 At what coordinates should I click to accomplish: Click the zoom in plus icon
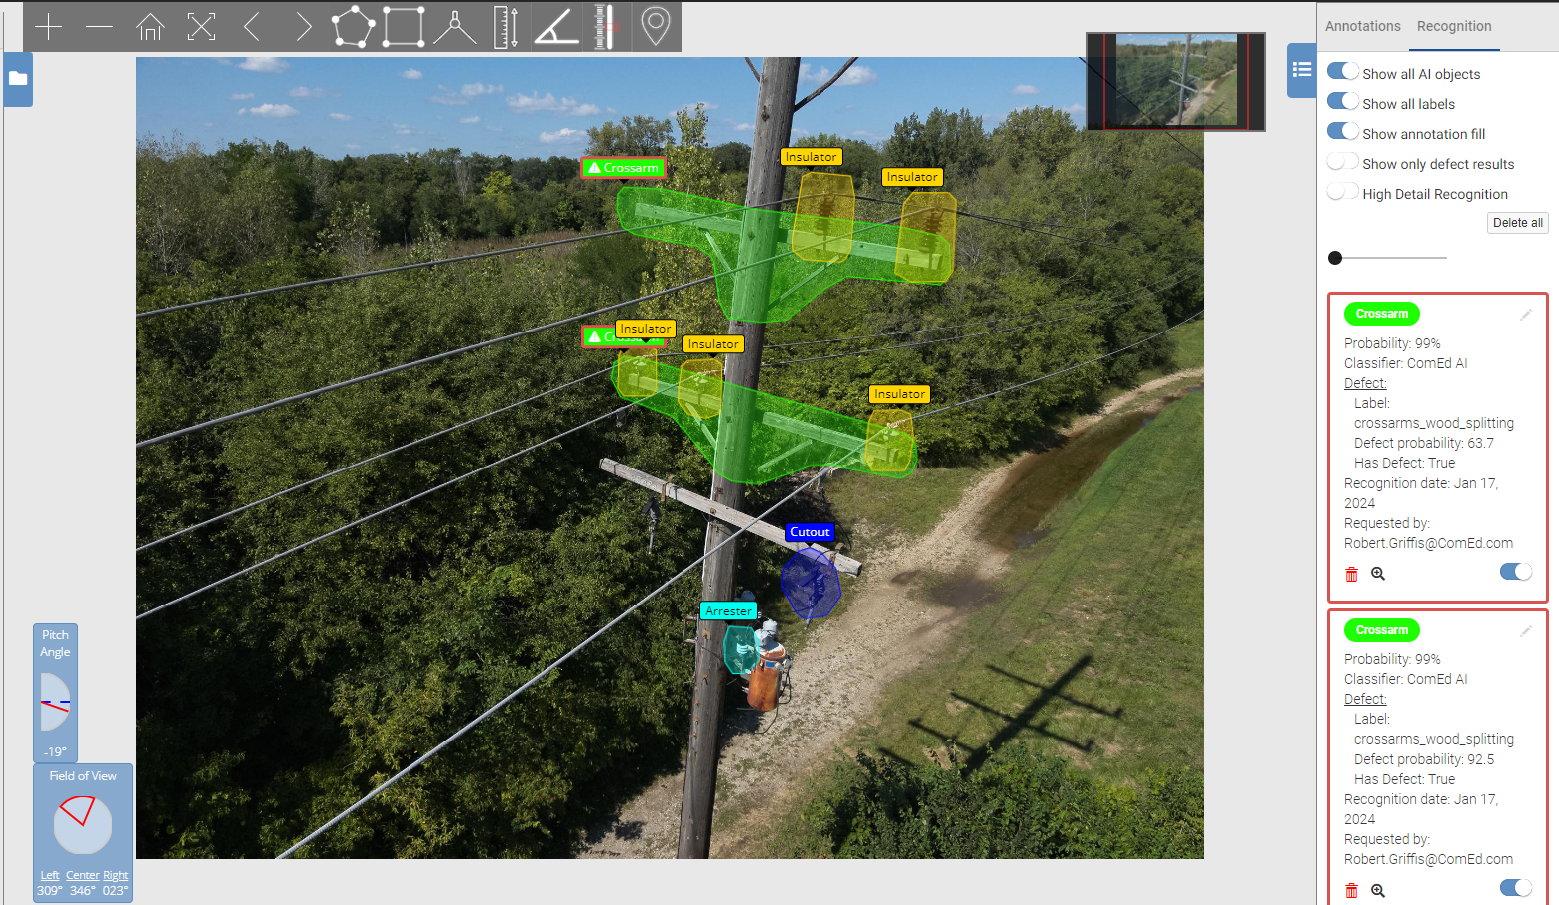click(48, 27)
